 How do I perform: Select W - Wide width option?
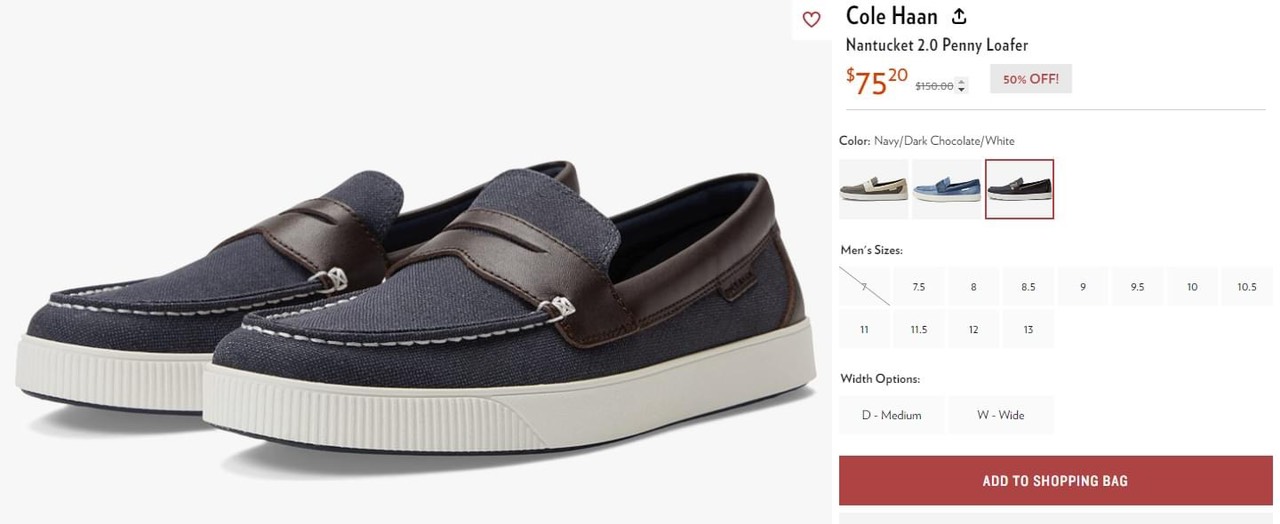[1000, 415]
